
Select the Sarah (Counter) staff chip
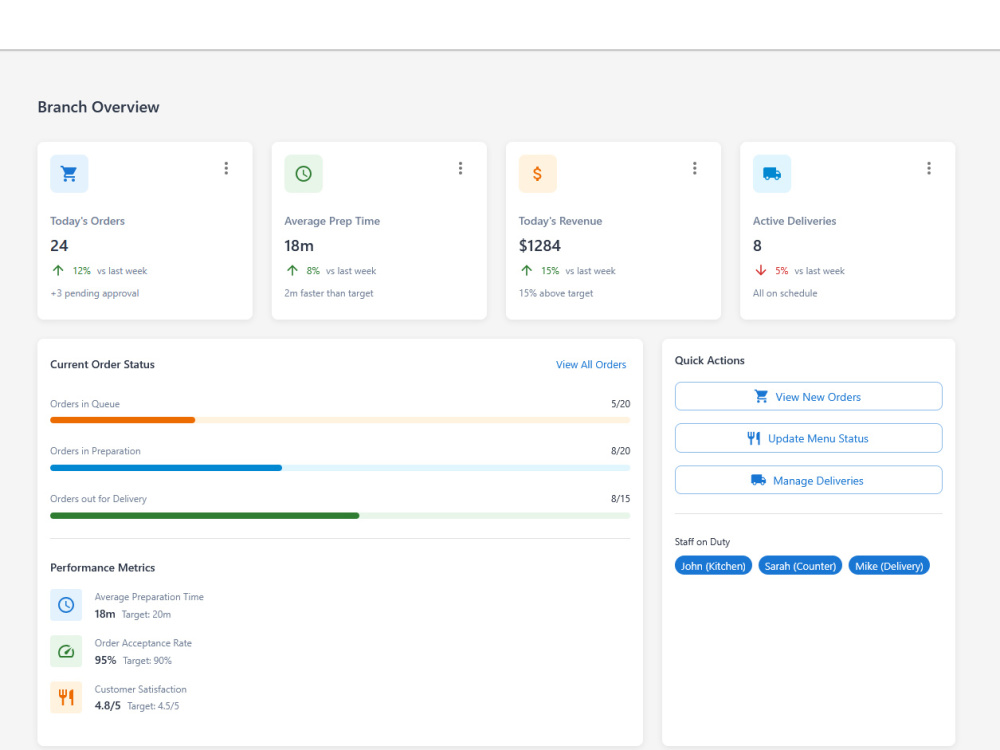coord(800,566)
